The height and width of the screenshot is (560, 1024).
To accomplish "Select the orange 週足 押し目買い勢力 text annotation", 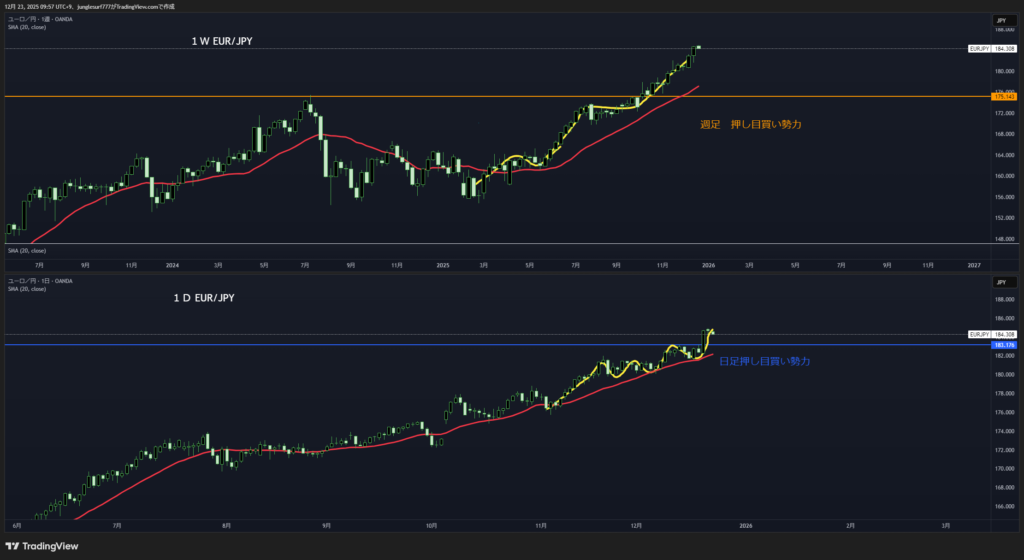I will 750,125.
